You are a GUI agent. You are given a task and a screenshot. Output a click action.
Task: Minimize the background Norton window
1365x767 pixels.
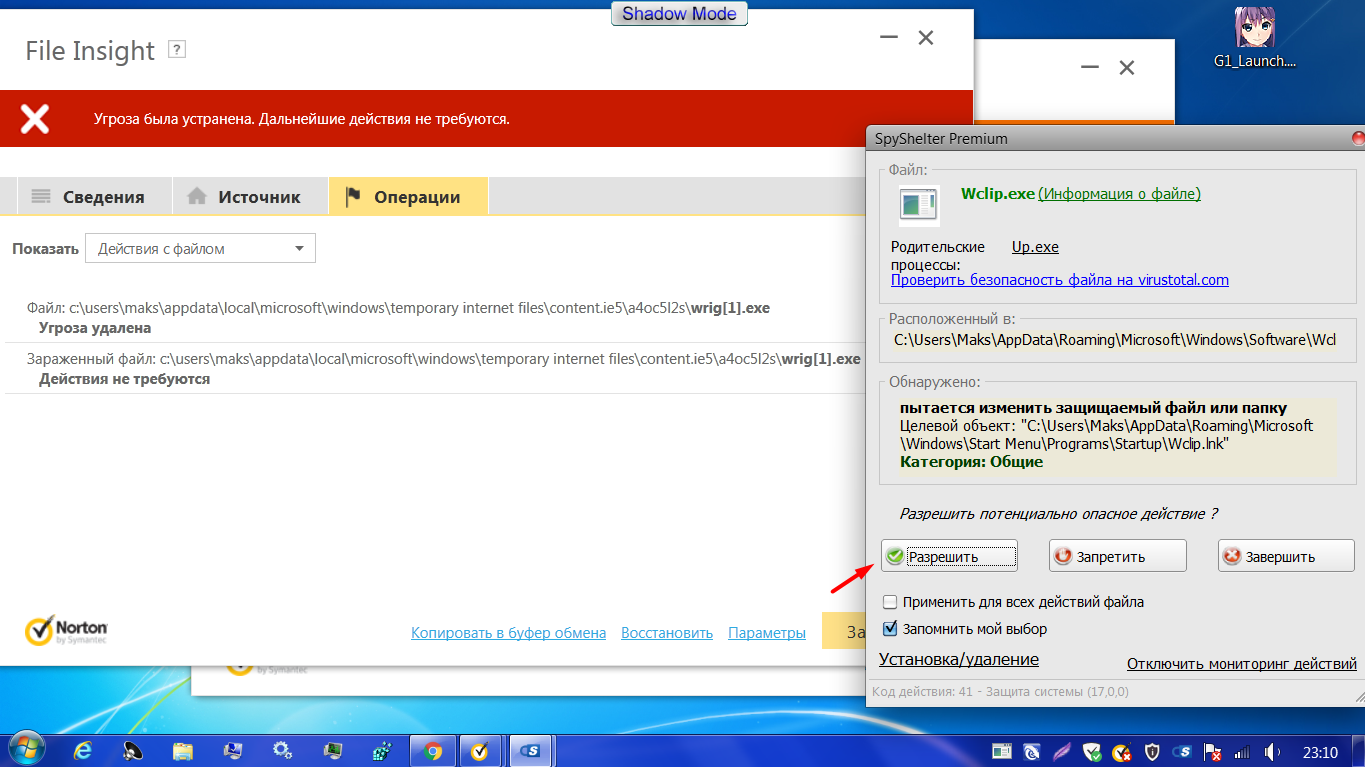pos(1090,68)
